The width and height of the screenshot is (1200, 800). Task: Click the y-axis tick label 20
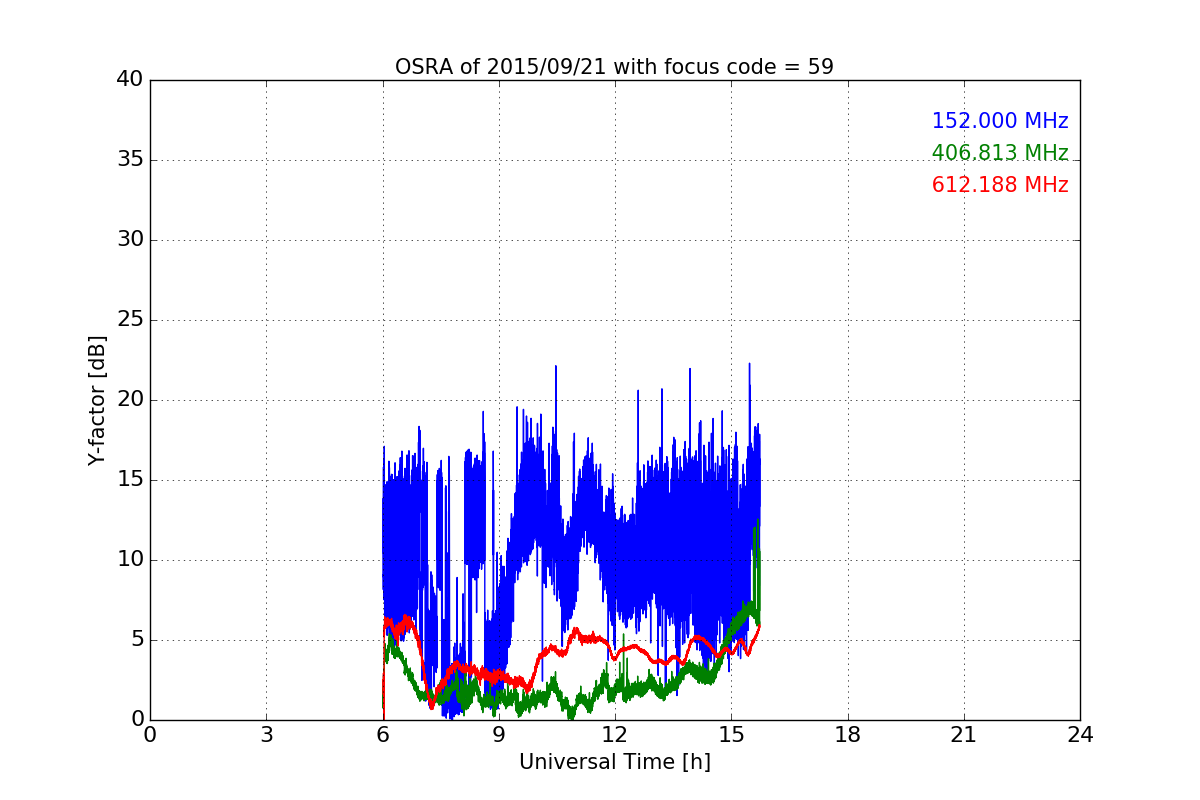point(130,400)
